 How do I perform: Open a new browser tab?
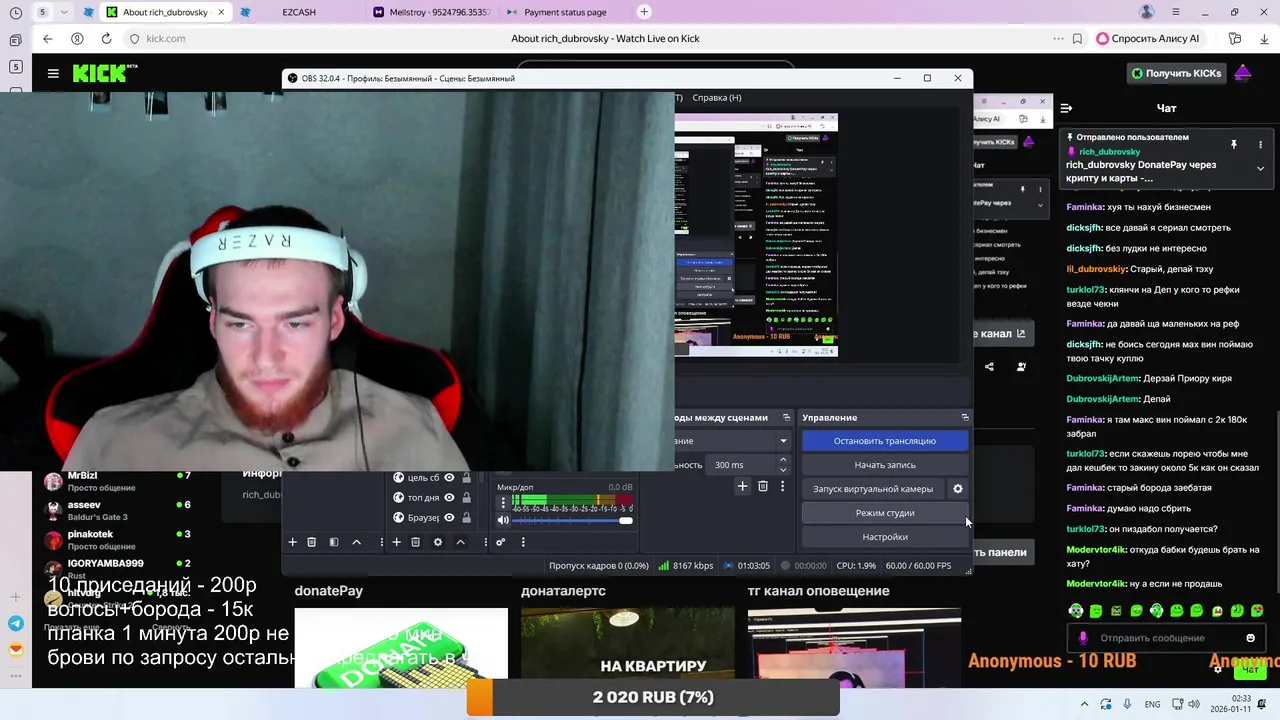(644, 12)
